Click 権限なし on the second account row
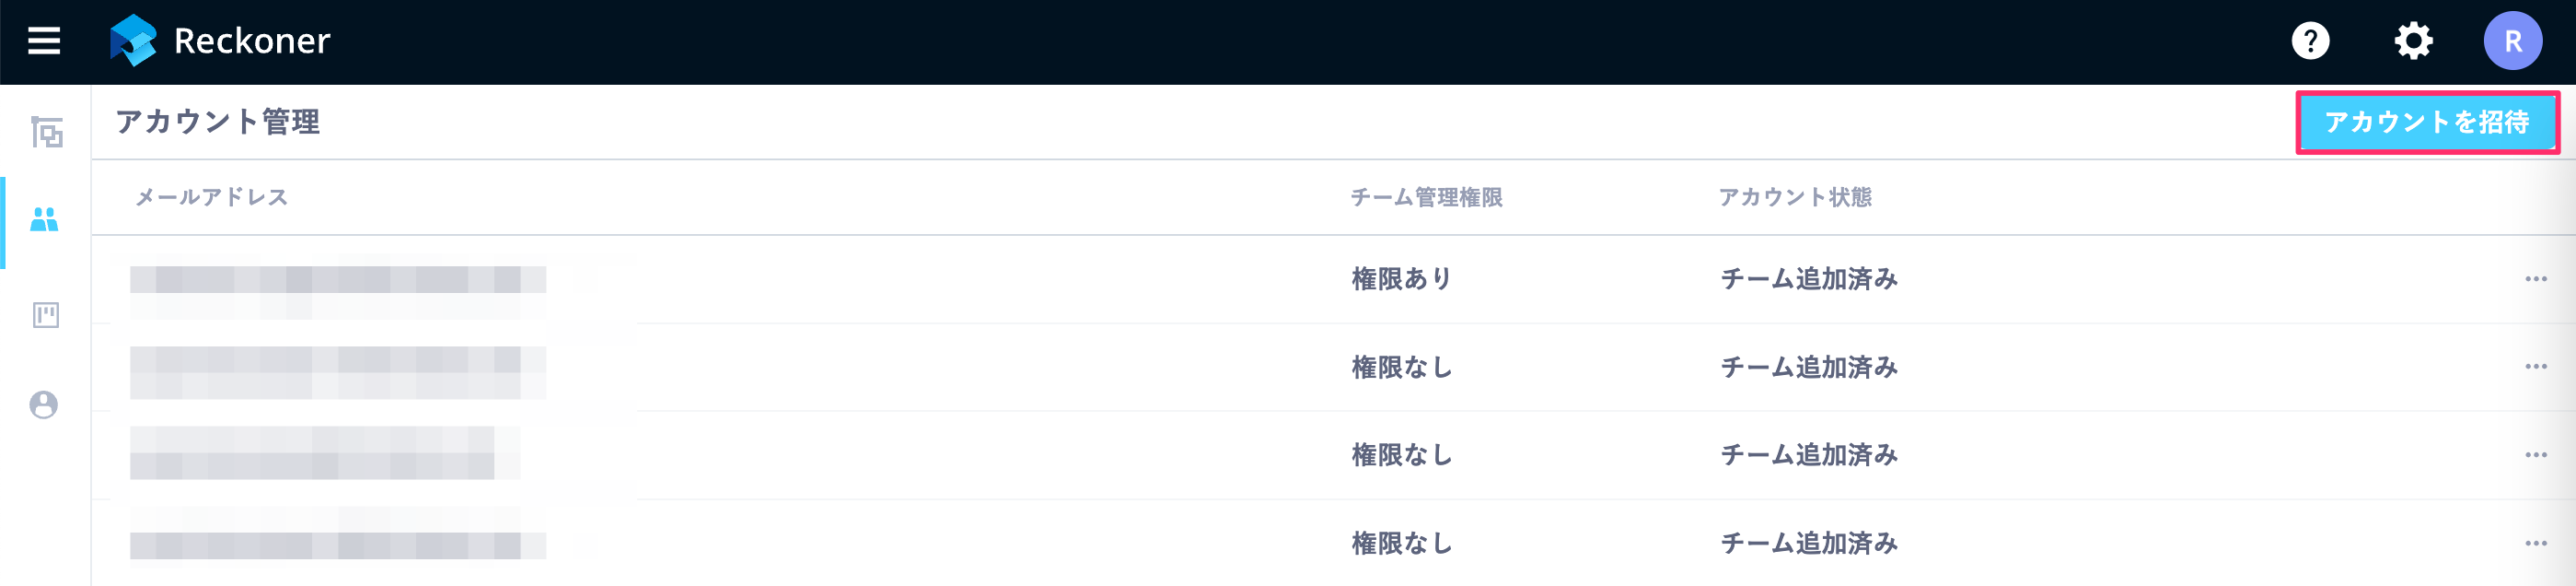 pos(1401,367)
